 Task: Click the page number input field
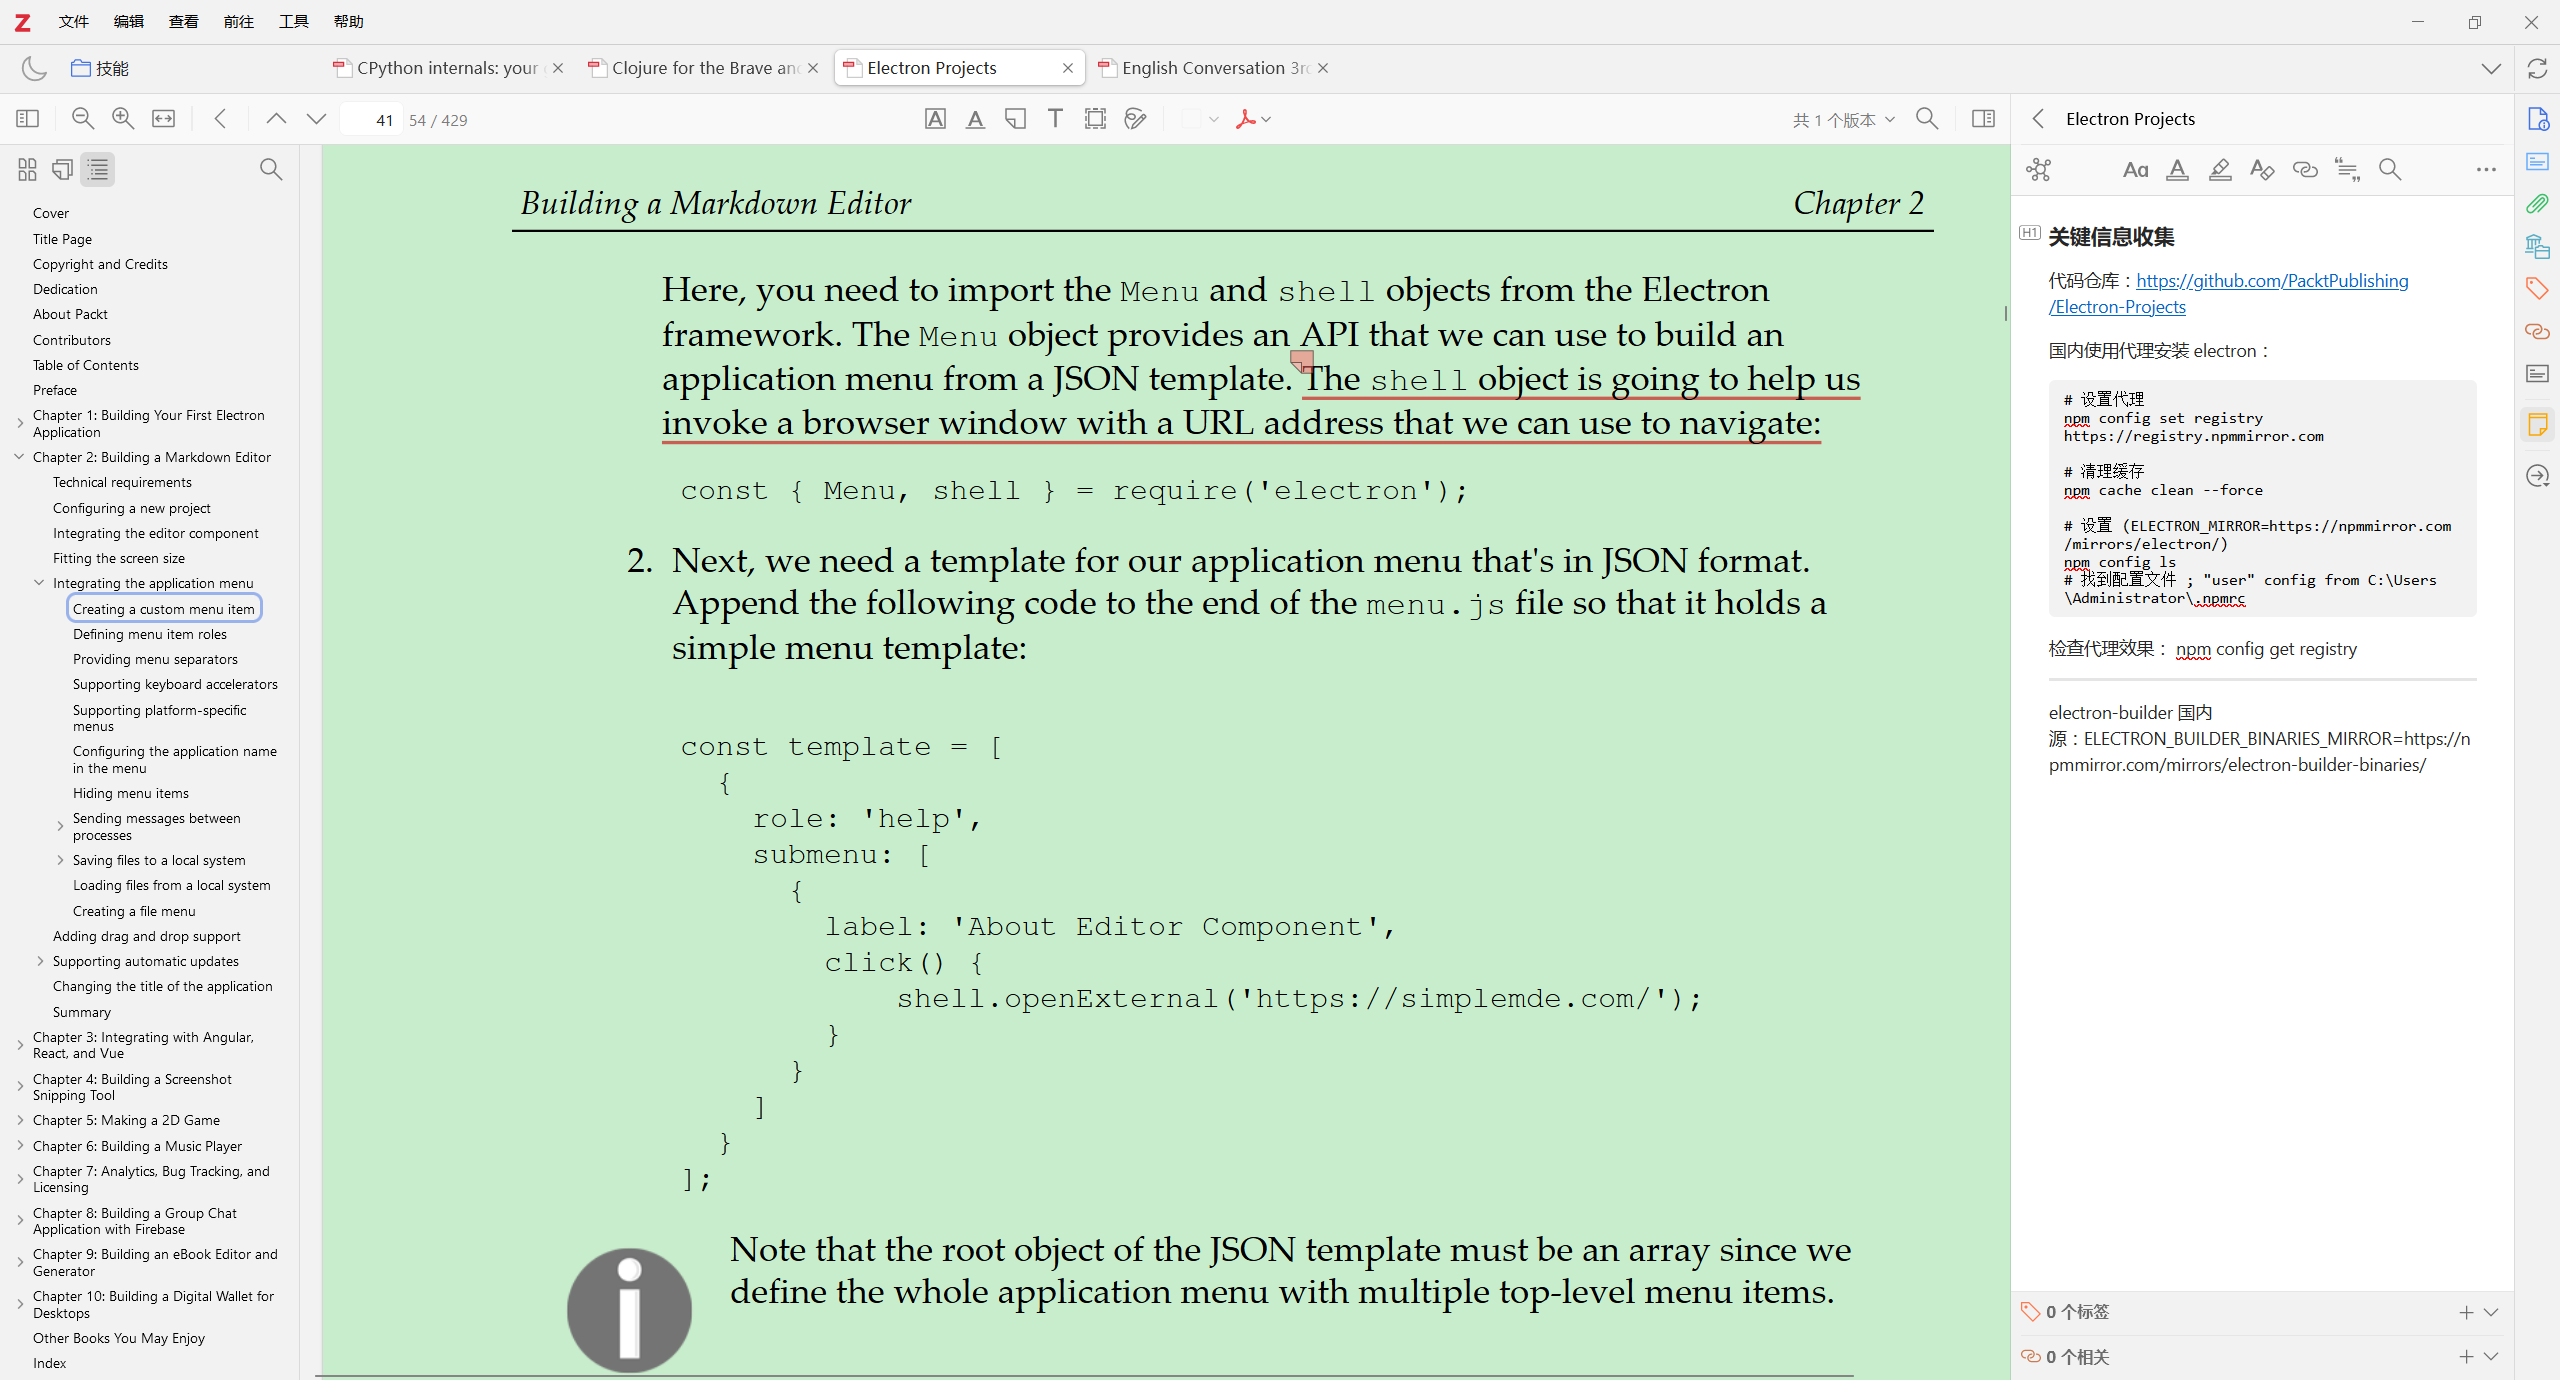[x=372, y=120]
